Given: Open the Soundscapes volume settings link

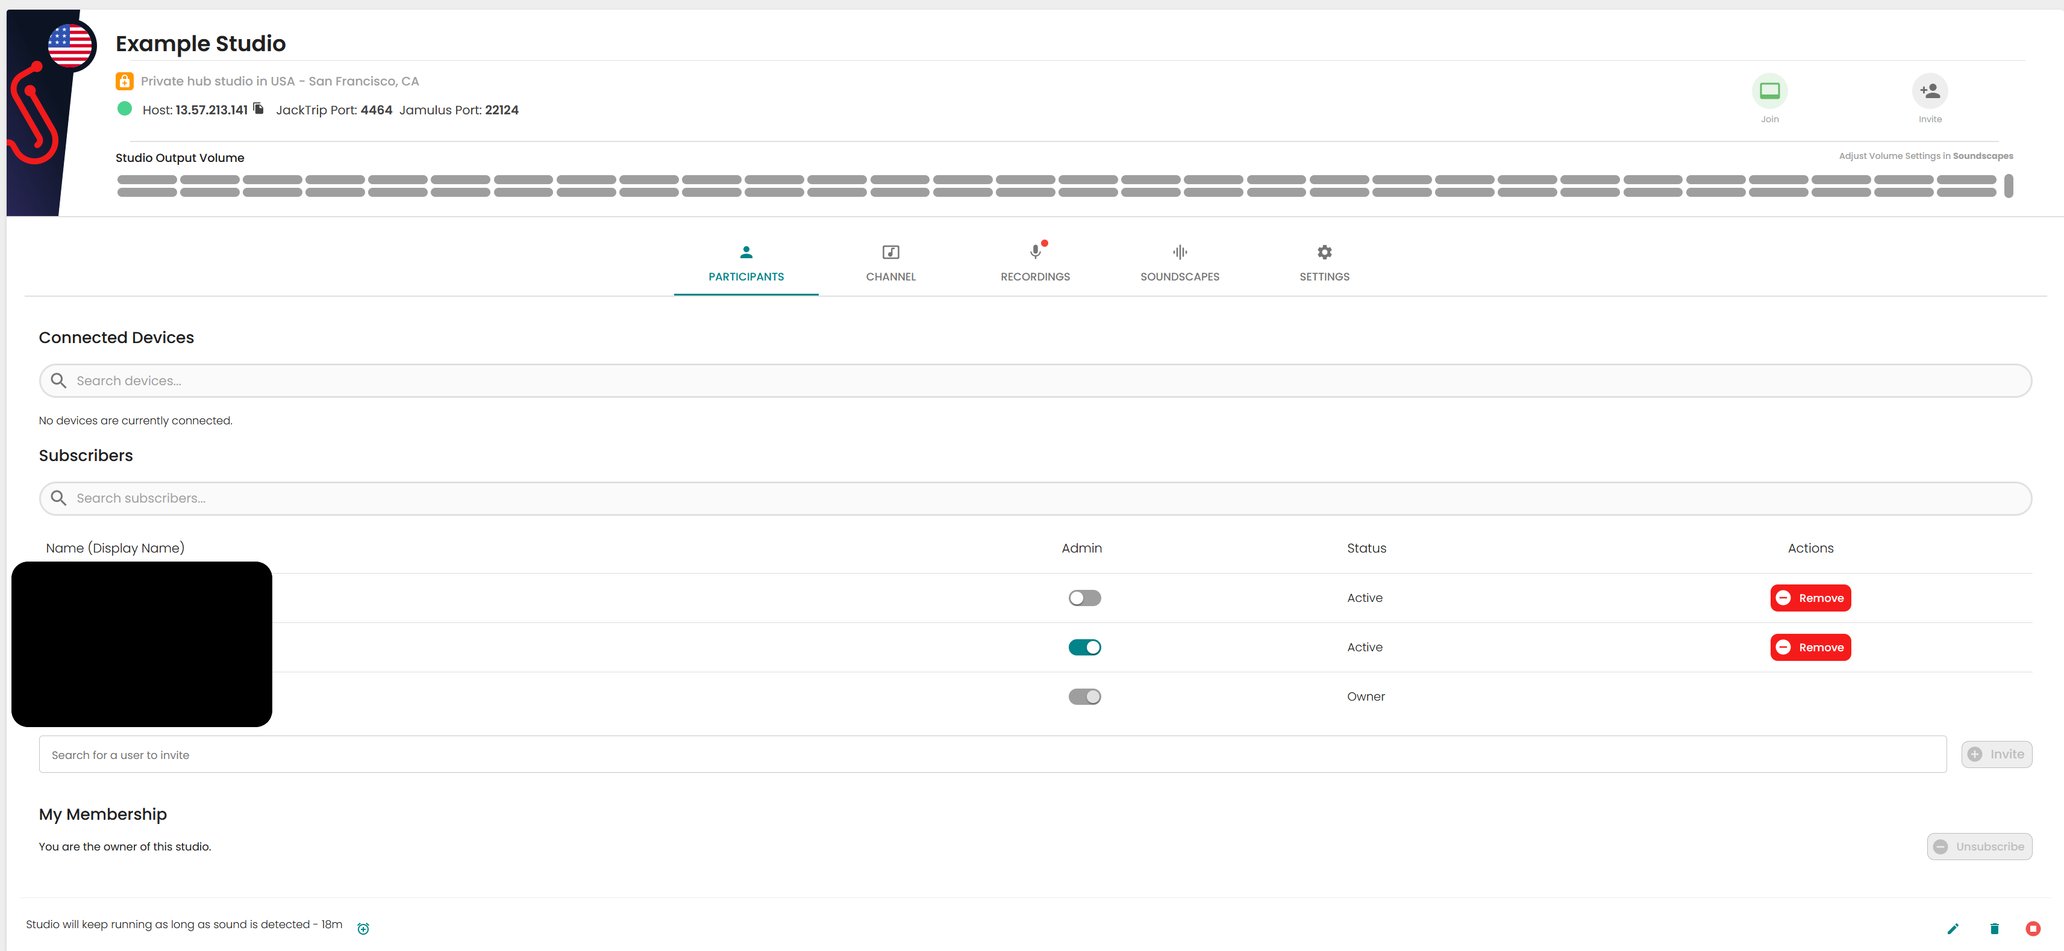Looking at the screenshot, I should 1982,156.
